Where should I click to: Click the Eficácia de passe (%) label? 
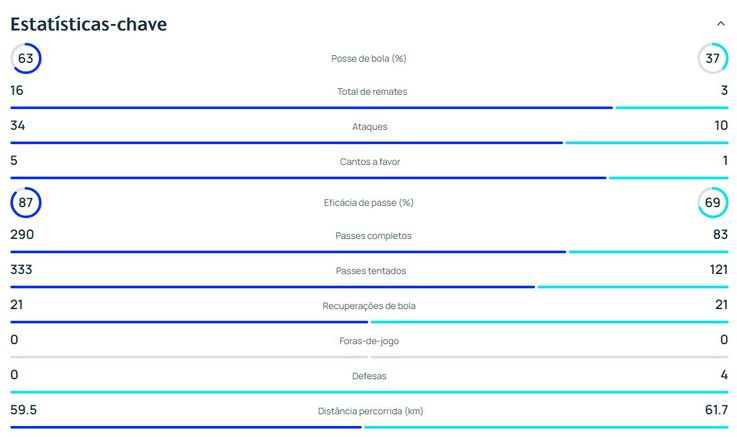[368, 203]
